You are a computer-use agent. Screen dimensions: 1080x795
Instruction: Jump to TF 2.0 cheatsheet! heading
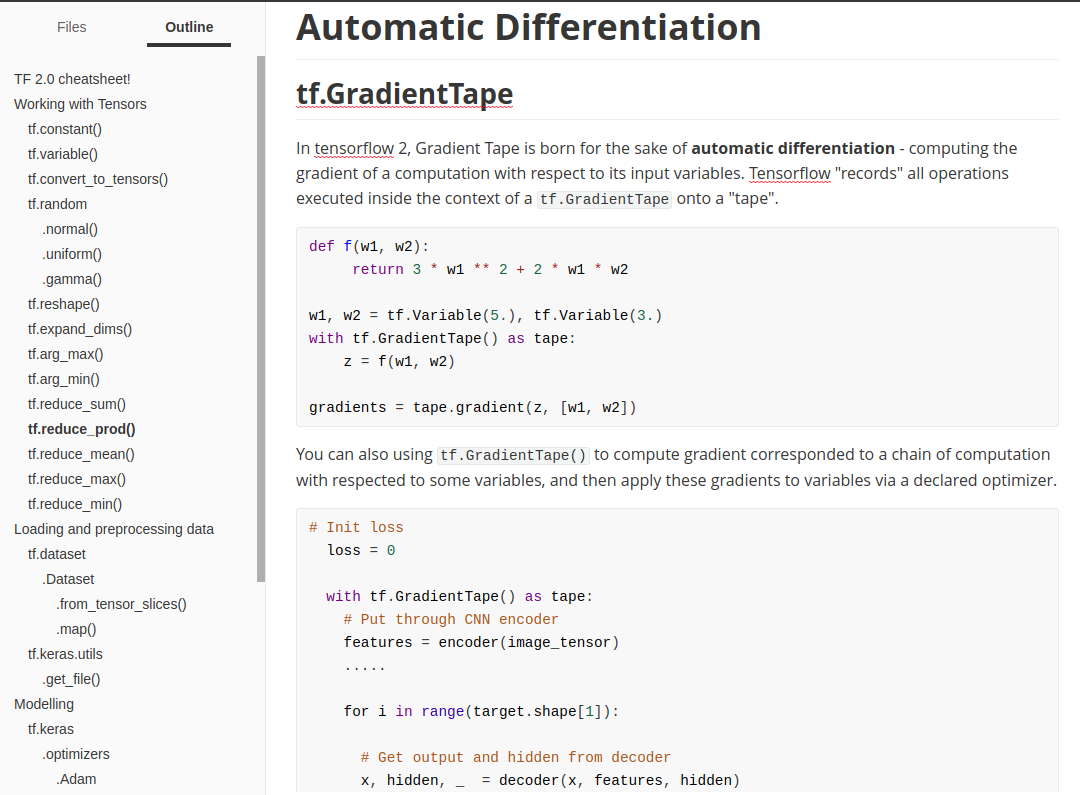pos(72,79)
